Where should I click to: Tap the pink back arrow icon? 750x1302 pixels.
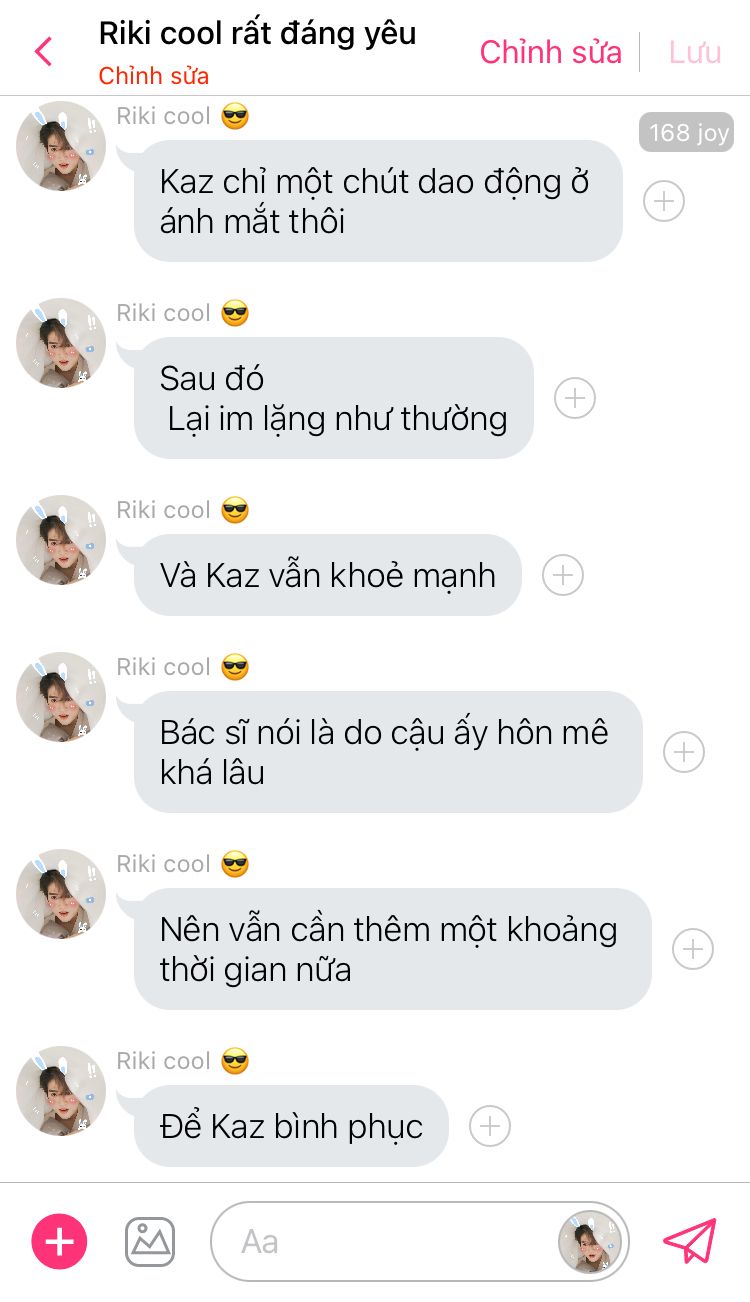point(43,51)
